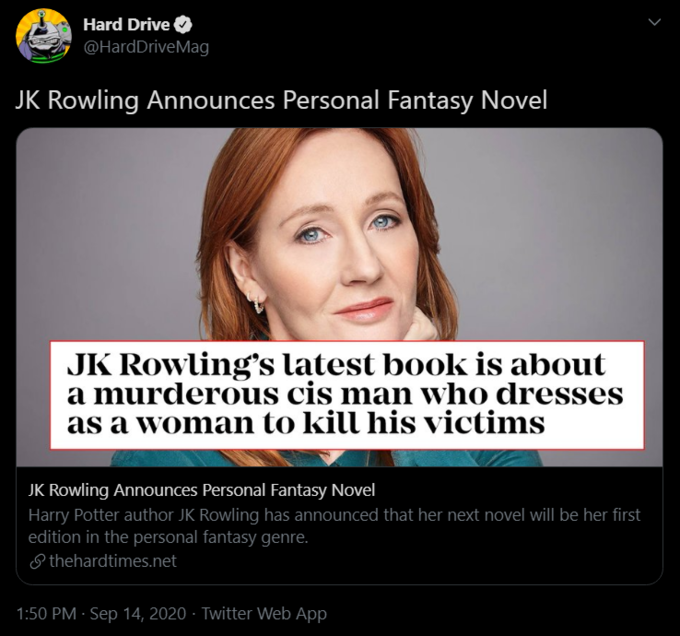The height and width of the screenshot is (636, 680).
Task: Open the Hard Drive display name
Action: coord(126,25)
